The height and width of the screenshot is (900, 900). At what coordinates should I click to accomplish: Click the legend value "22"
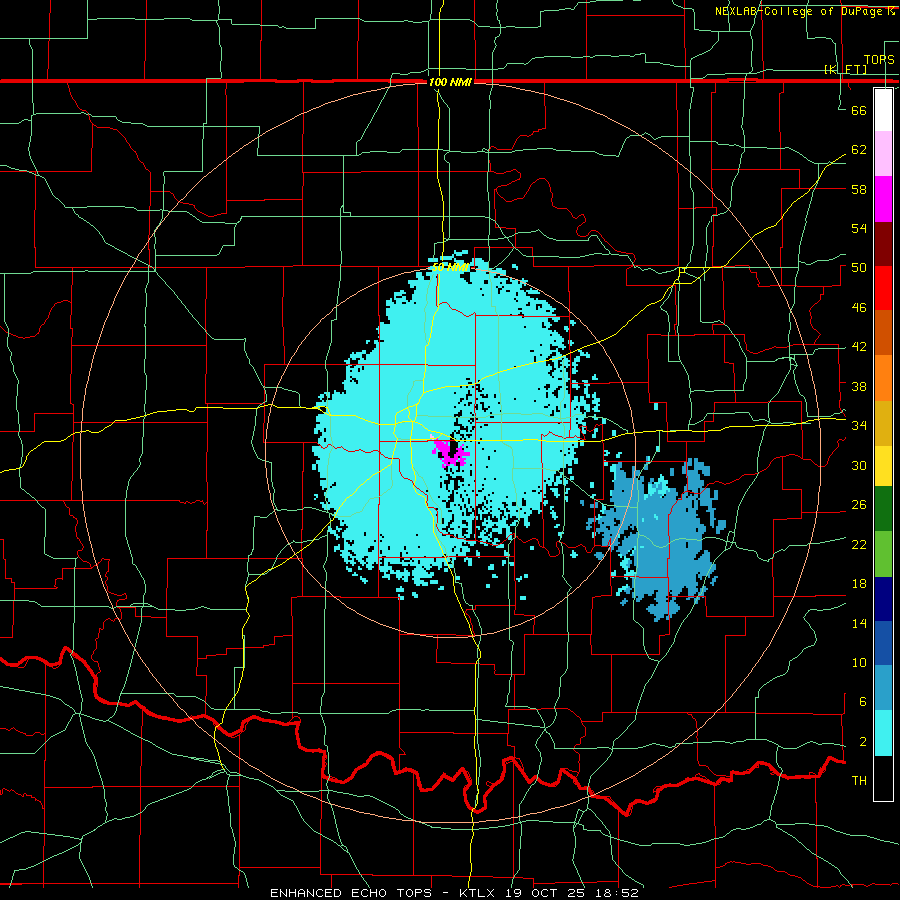coord(859,544)
